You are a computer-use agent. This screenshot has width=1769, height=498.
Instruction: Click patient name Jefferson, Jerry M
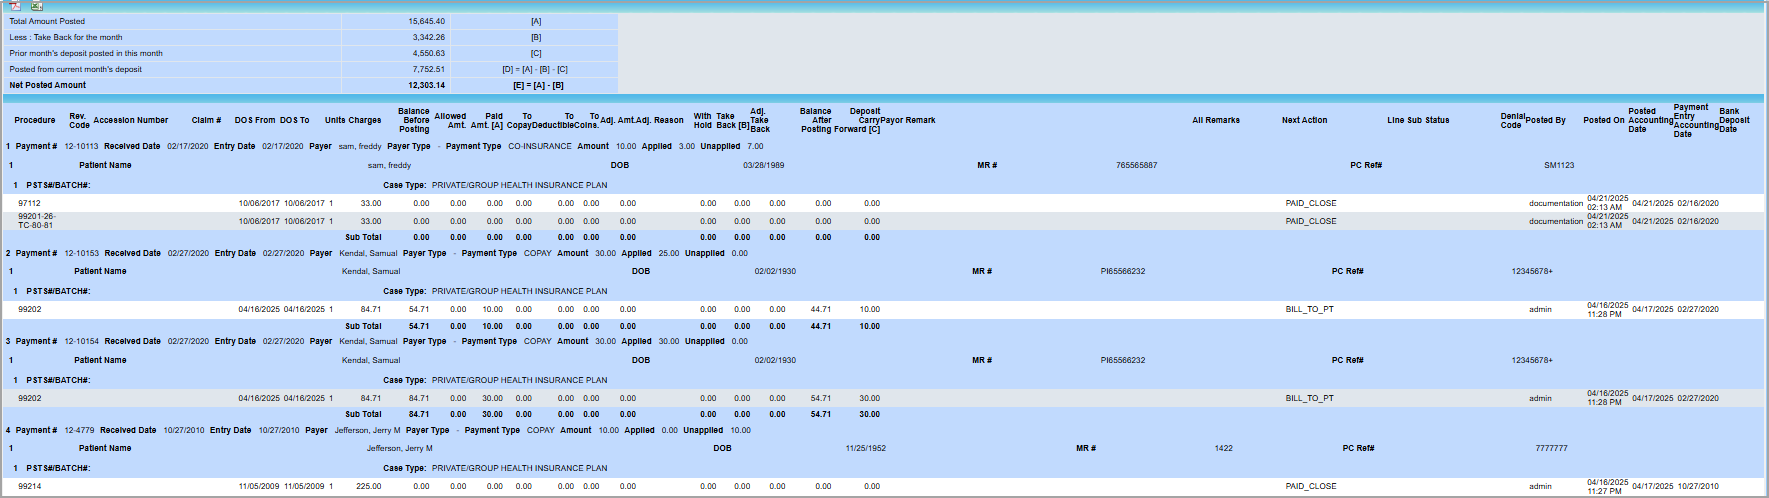[399, 448]
